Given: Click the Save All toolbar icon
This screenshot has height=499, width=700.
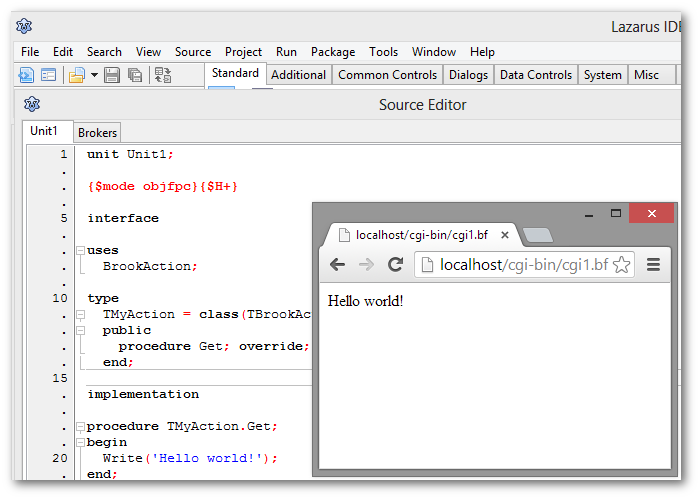Looking at the screenshot, I should point(135,75).
